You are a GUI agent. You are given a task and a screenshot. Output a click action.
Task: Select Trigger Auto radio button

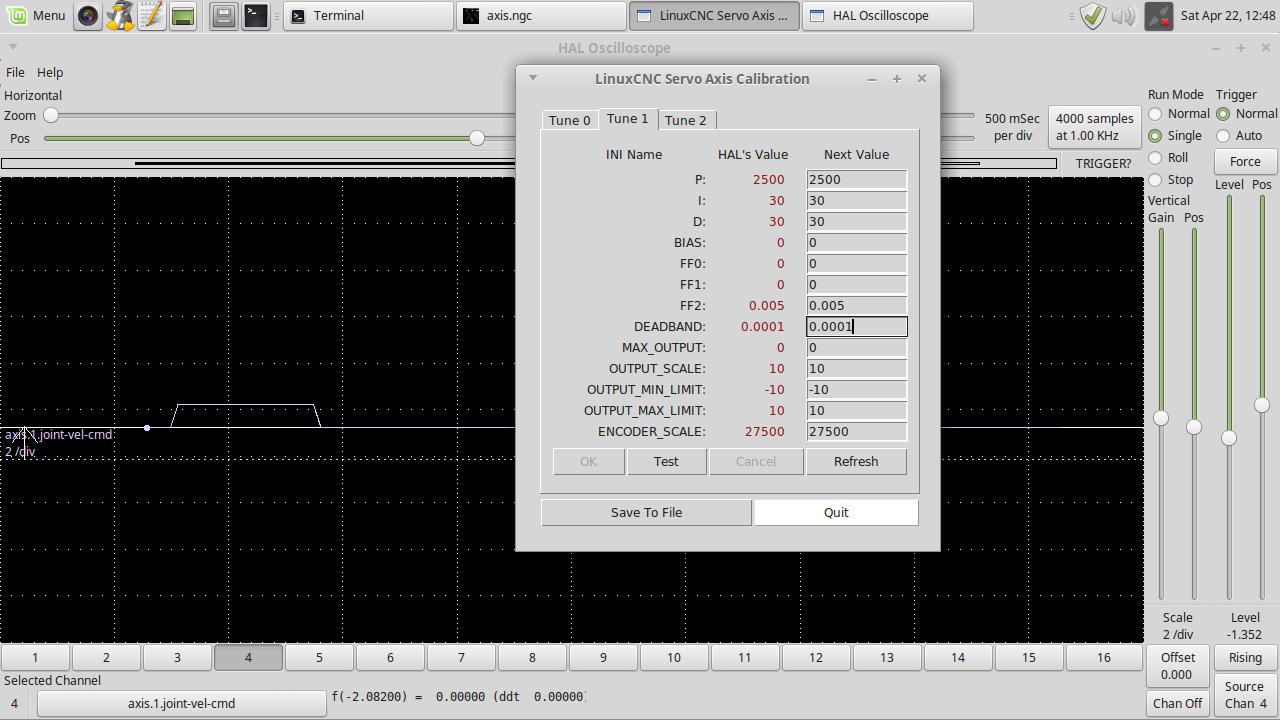point(1223,136)
